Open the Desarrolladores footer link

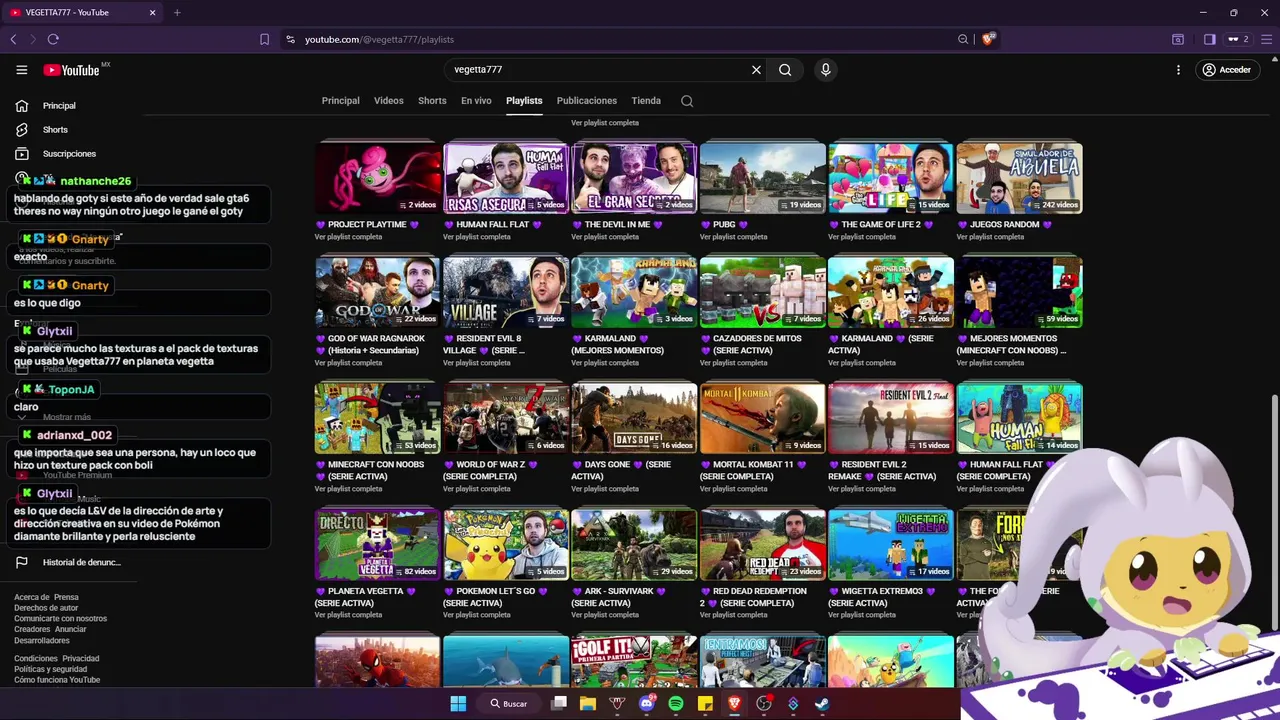(42, 640)
